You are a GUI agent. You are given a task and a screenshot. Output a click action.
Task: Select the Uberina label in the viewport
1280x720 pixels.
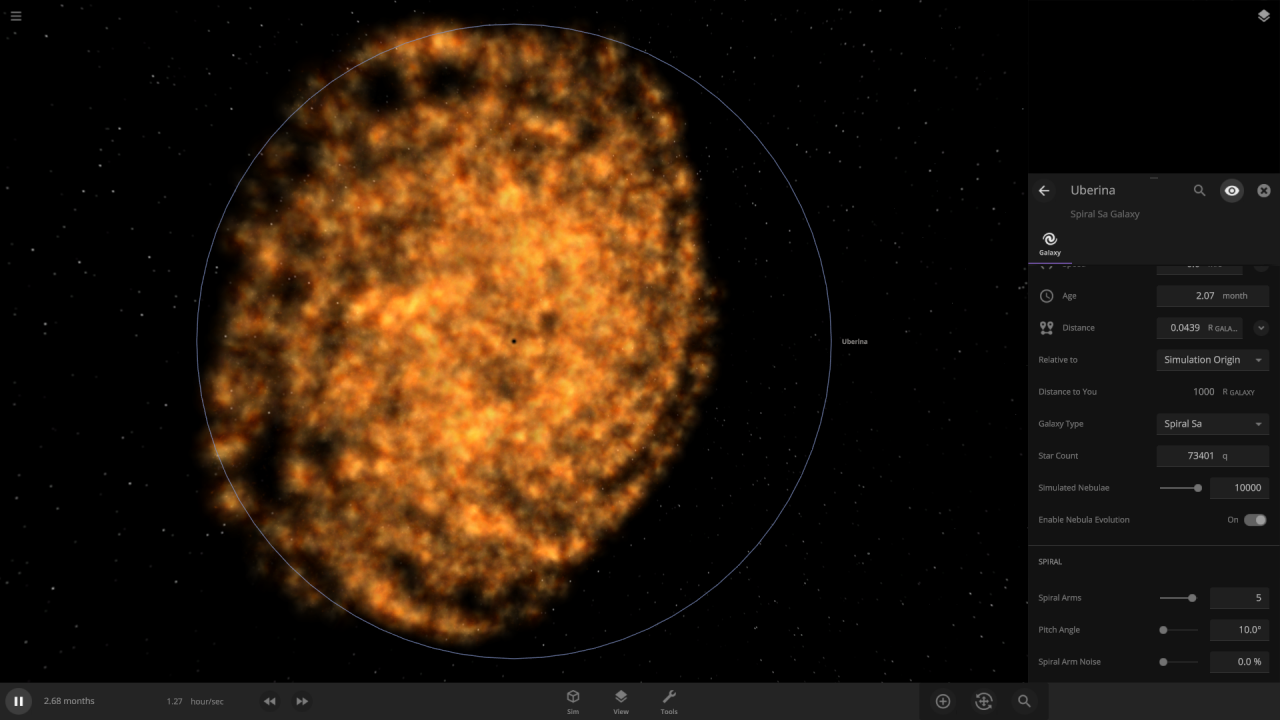(x=855, y=342)
